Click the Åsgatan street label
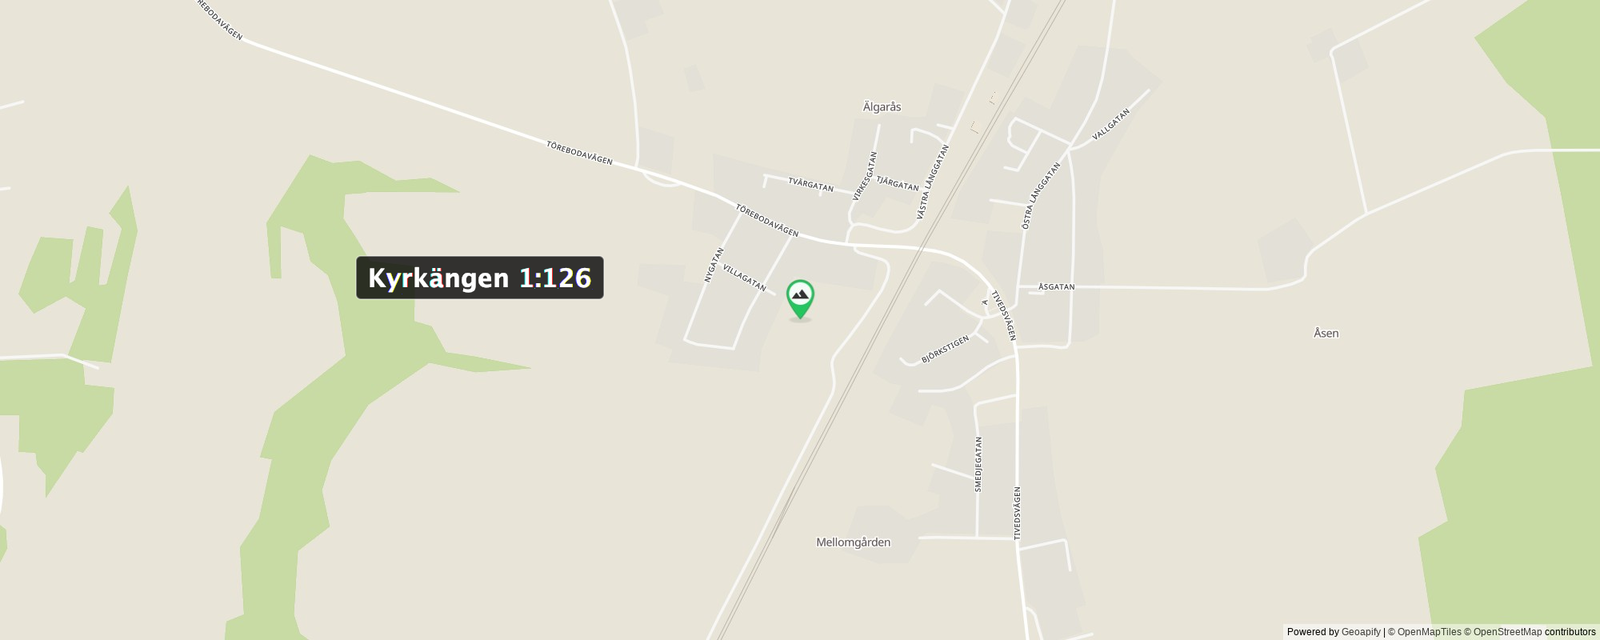The image size is (1600, 640). click(1056, 287)
